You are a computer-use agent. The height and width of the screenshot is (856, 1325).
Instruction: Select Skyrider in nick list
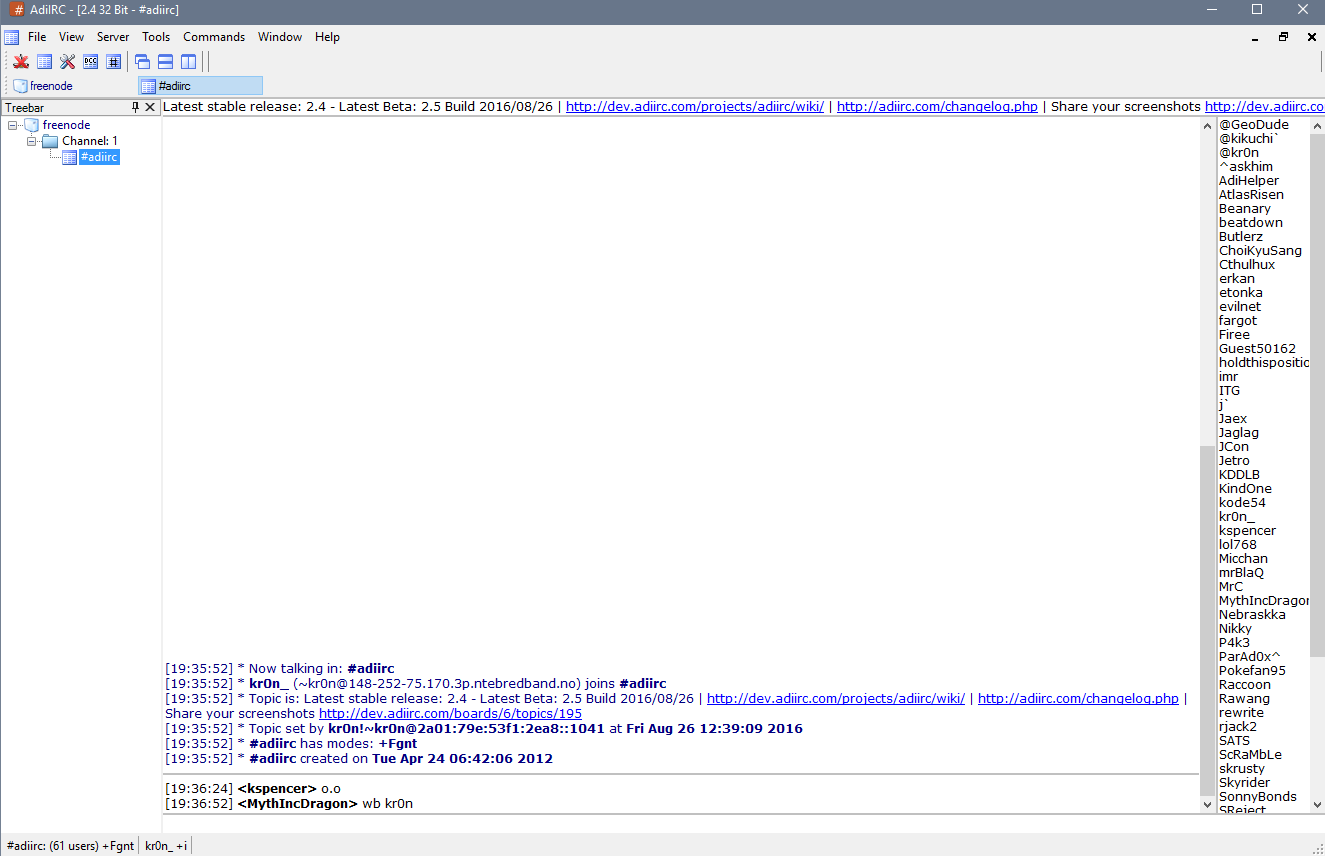tap(1244, 783)
